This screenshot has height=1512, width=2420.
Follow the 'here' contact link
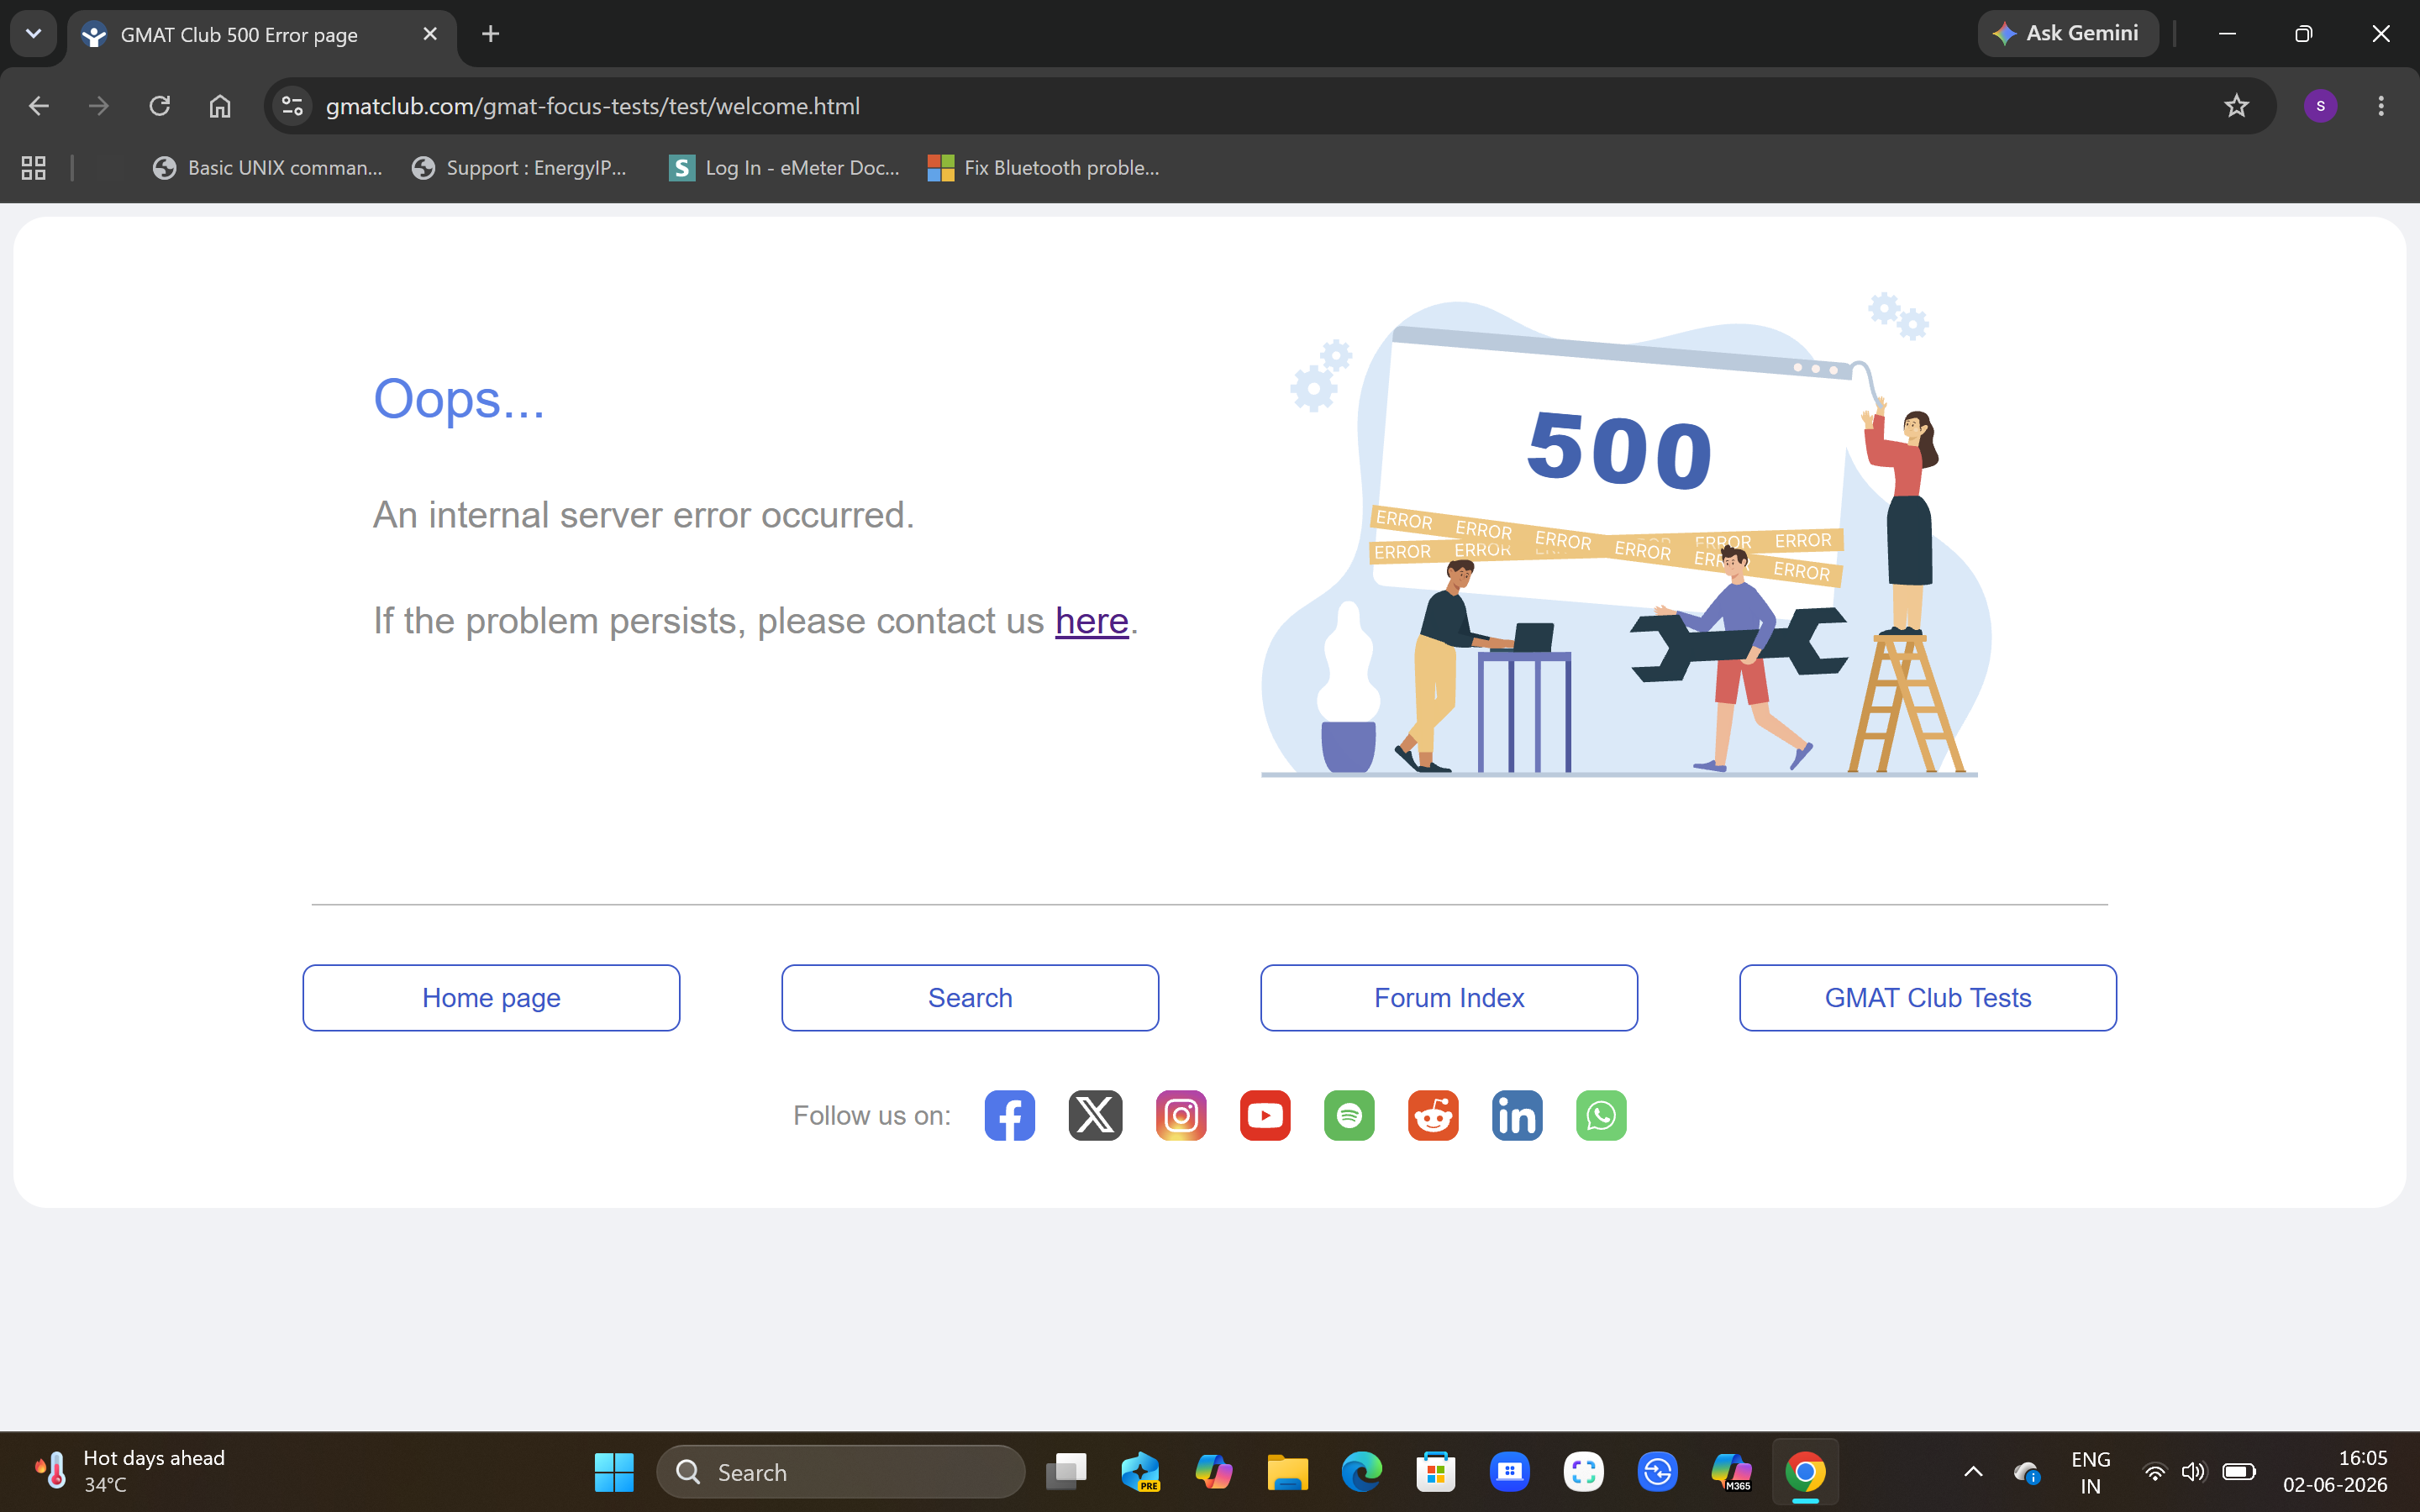pos(1091,621)
